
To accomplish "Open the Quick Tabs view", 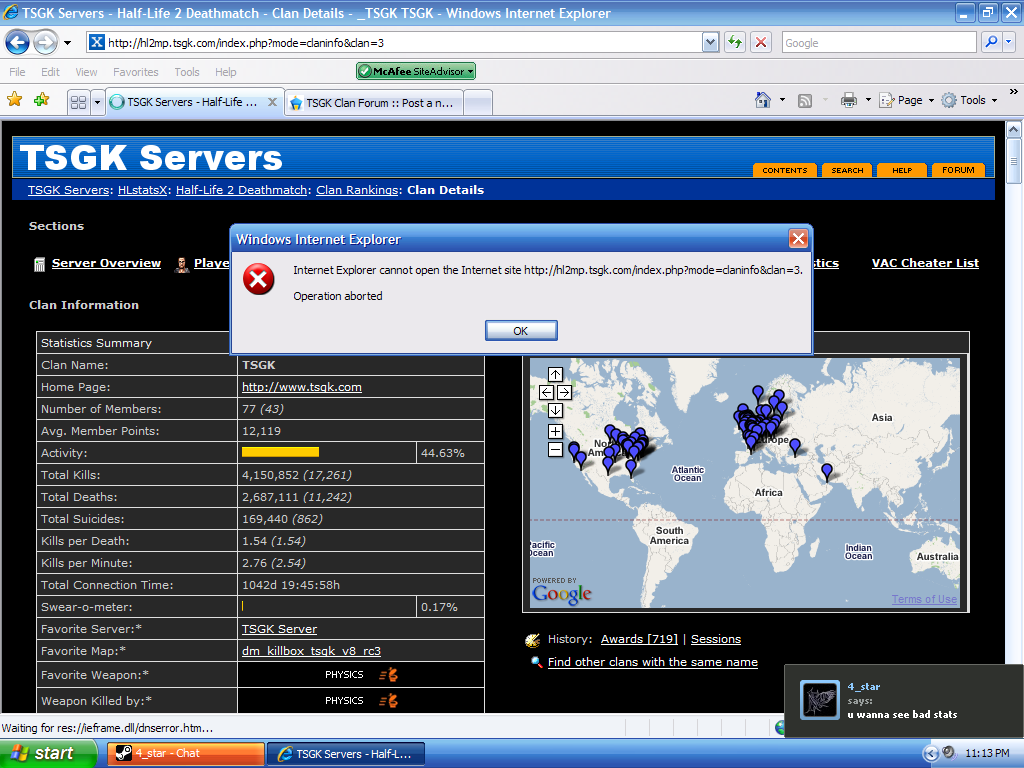I will 77,102.
